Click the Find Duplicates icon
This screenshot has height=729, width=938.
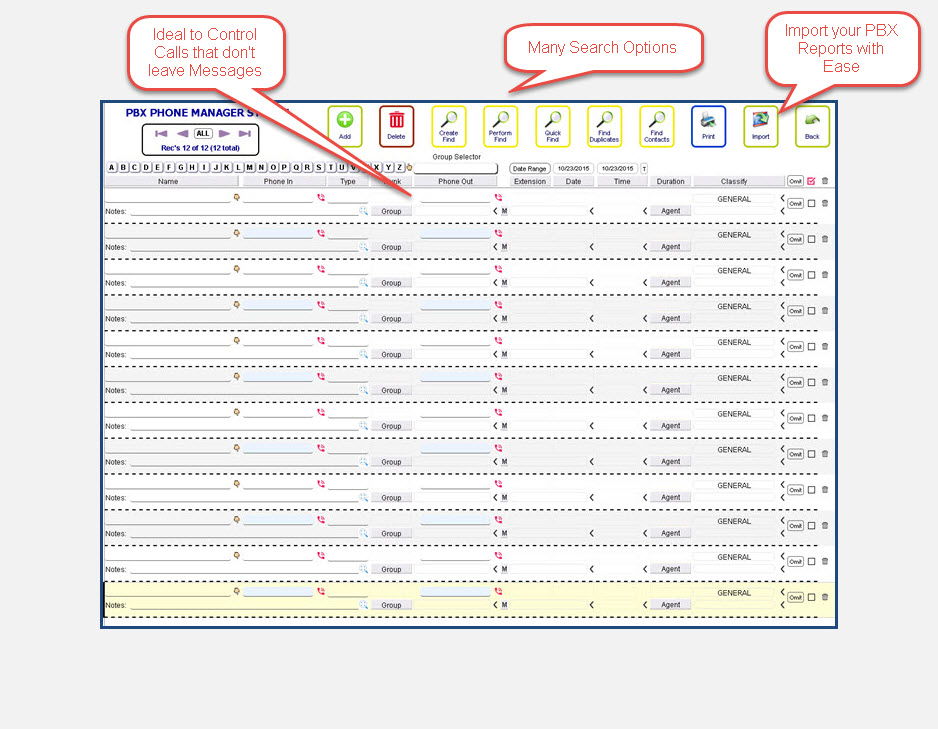pos(604,121)
